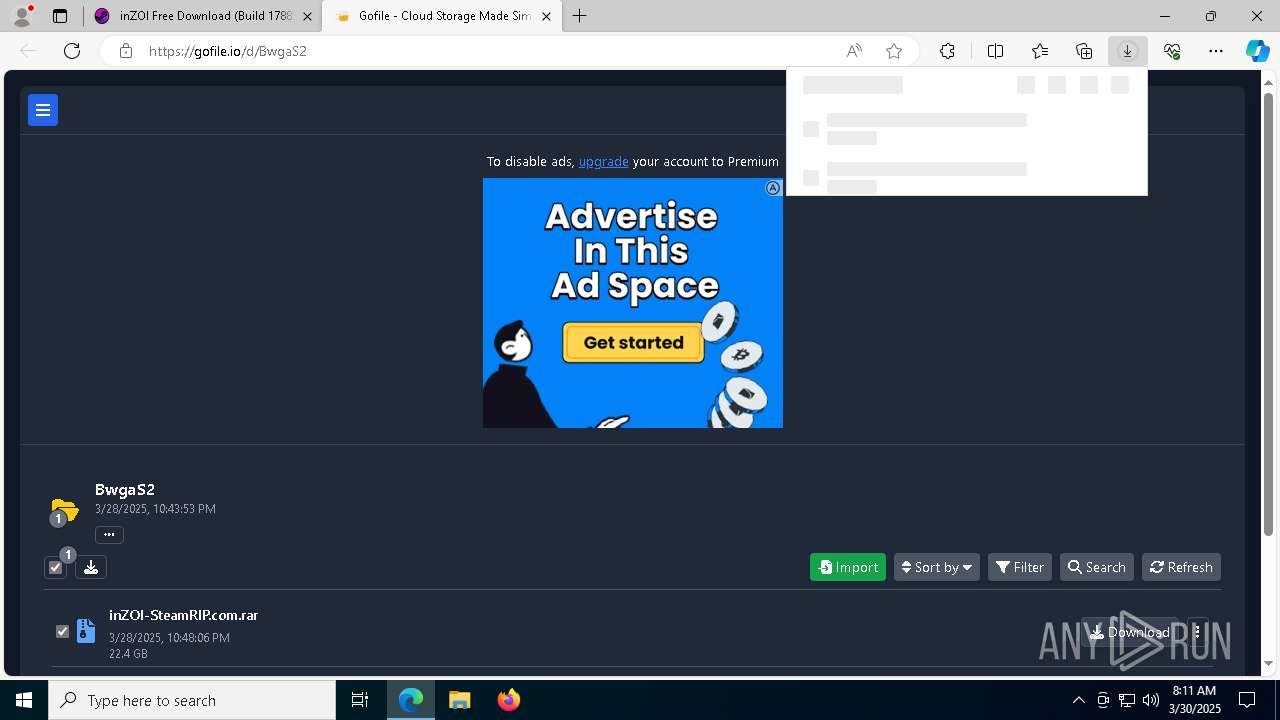Follow the upgrade to Premium link
Screen dimensions: 1280x720
point(603,161)
